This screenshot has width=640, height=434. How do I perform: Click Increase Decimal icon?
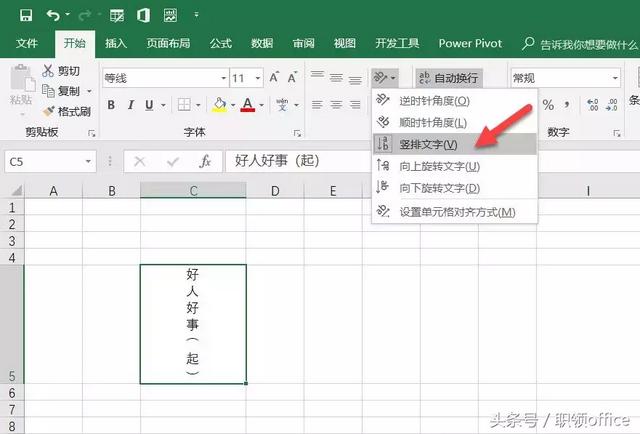pos(593,105)
